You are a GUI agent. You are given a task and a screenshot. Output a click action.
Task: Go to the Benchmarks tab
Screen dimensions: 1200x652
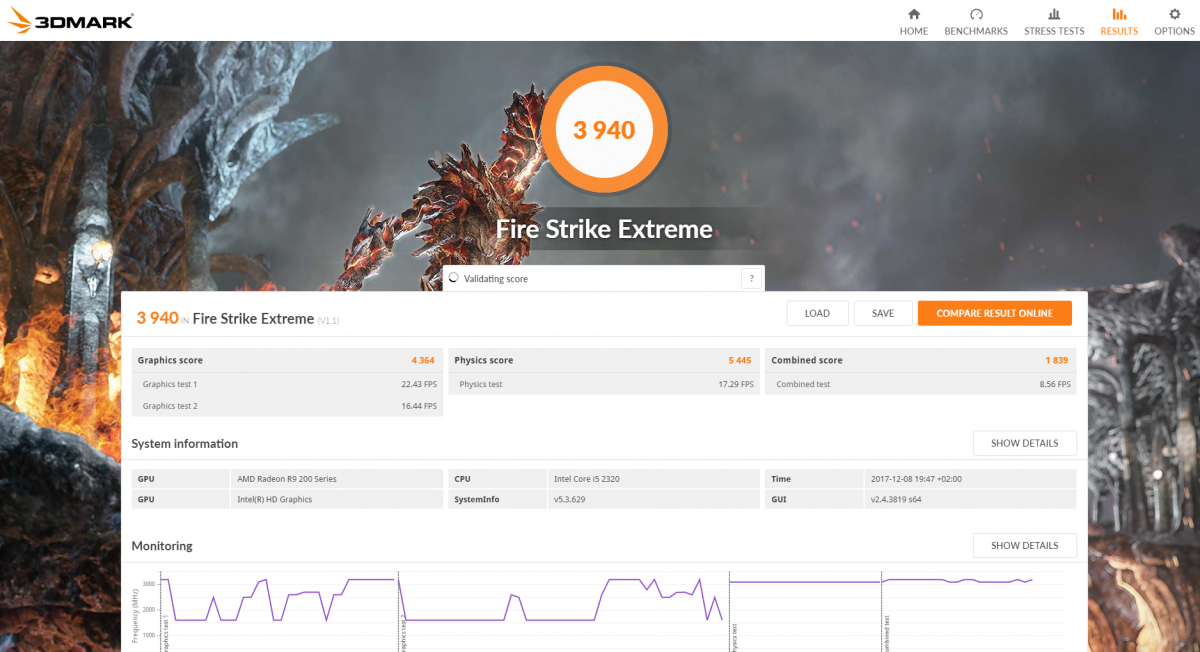pos(976,21)
